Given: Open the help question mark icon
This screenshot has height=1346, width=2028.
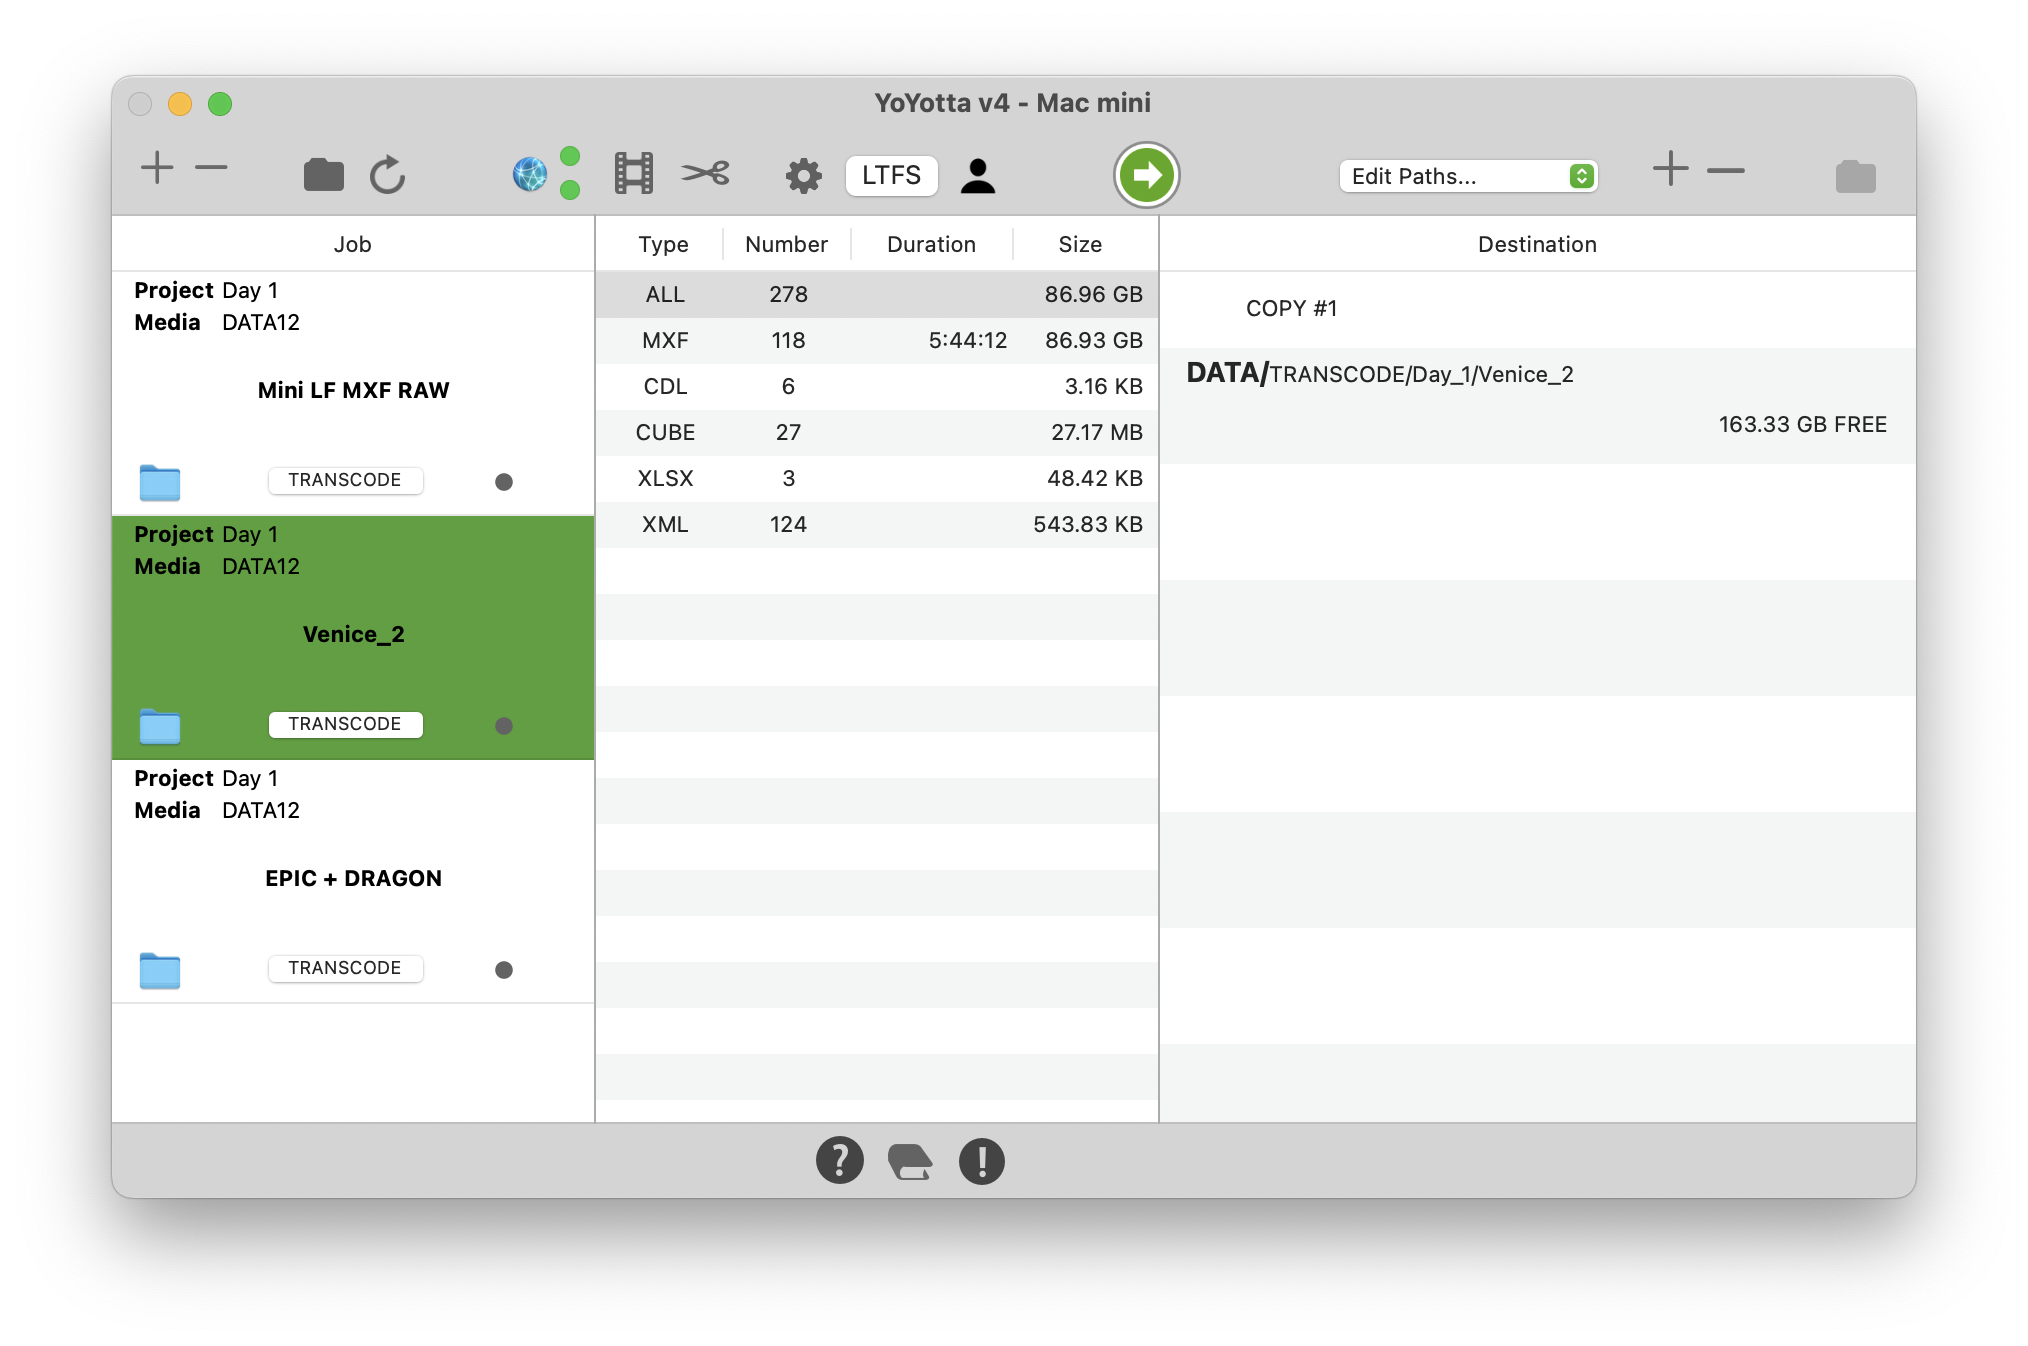Looking at the screenshot, I should coord(840,1160).
